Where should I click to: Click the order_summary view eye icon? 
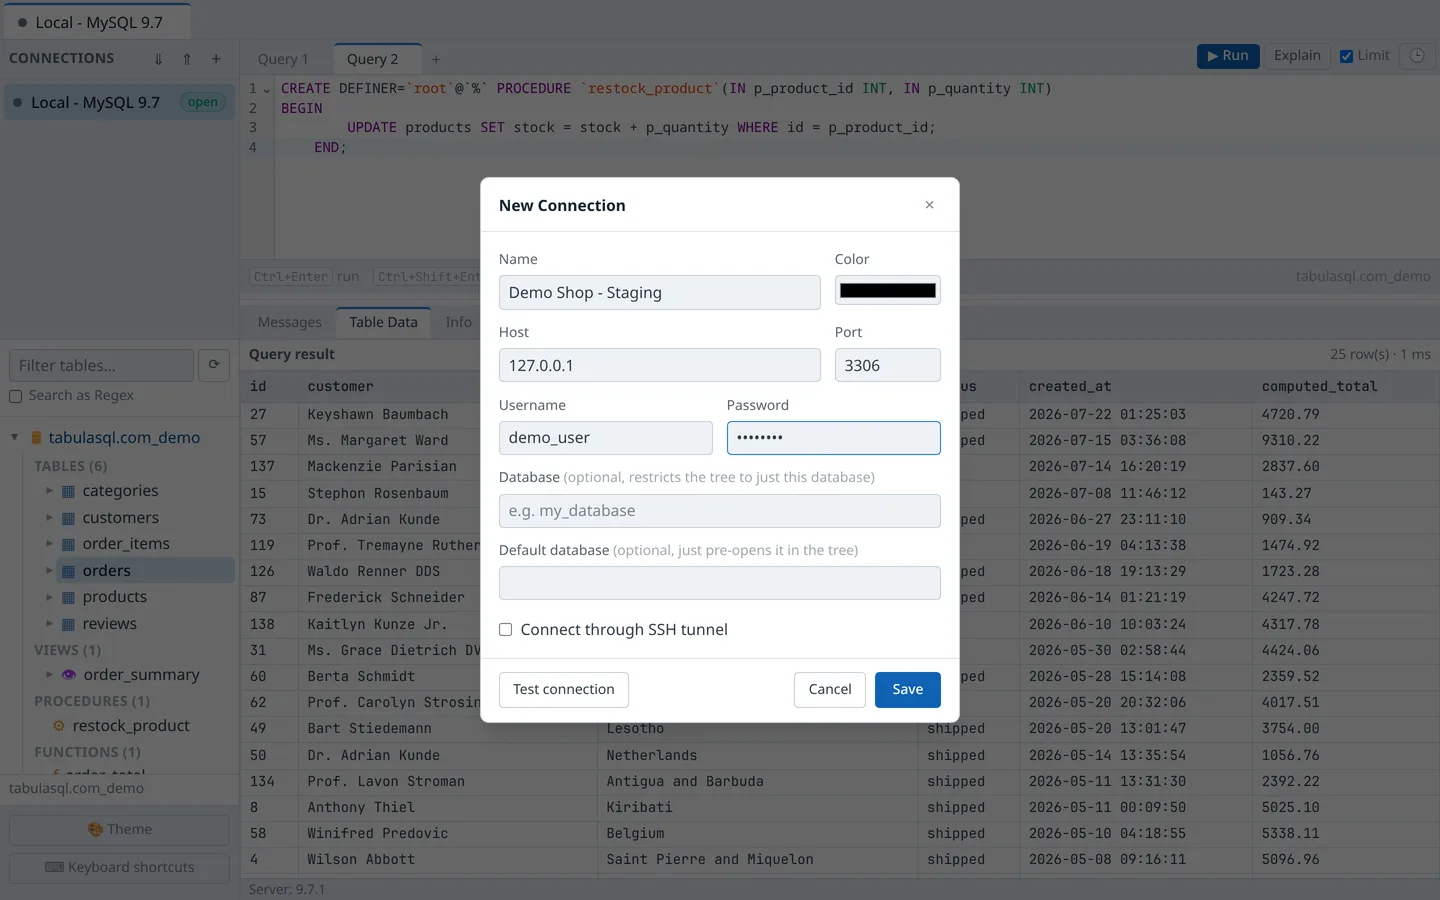click(x=69, y=675)
